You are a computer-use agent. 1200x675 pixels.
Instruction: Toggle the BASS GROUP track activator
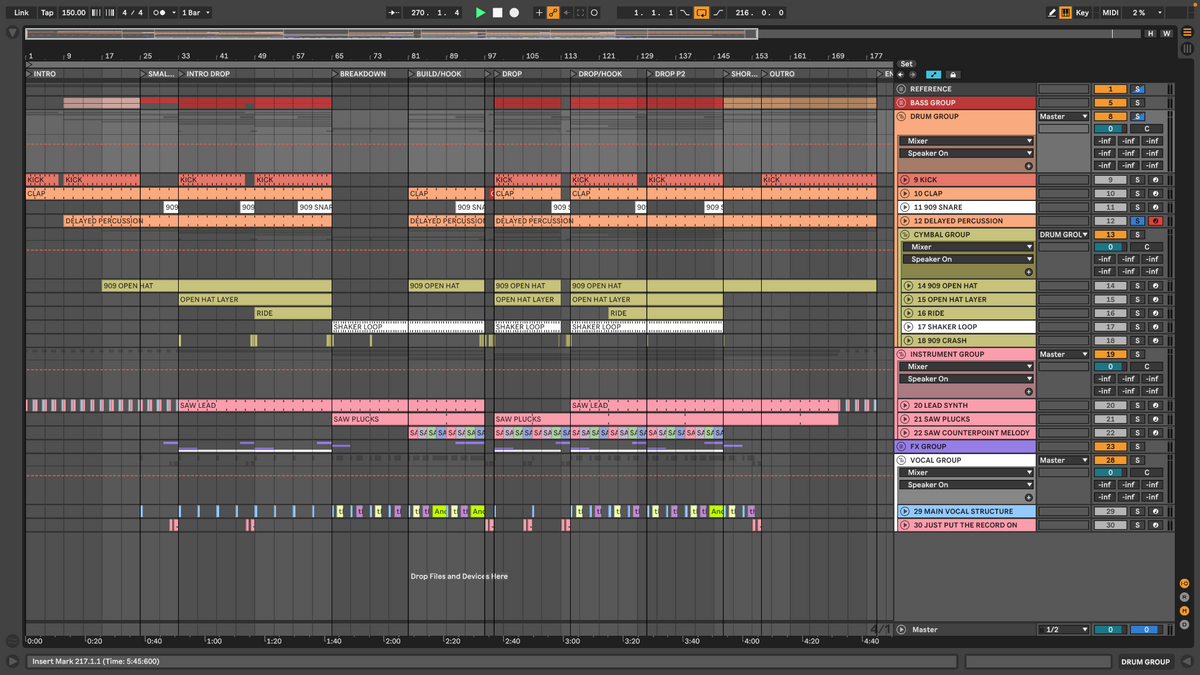[1109, 103]
